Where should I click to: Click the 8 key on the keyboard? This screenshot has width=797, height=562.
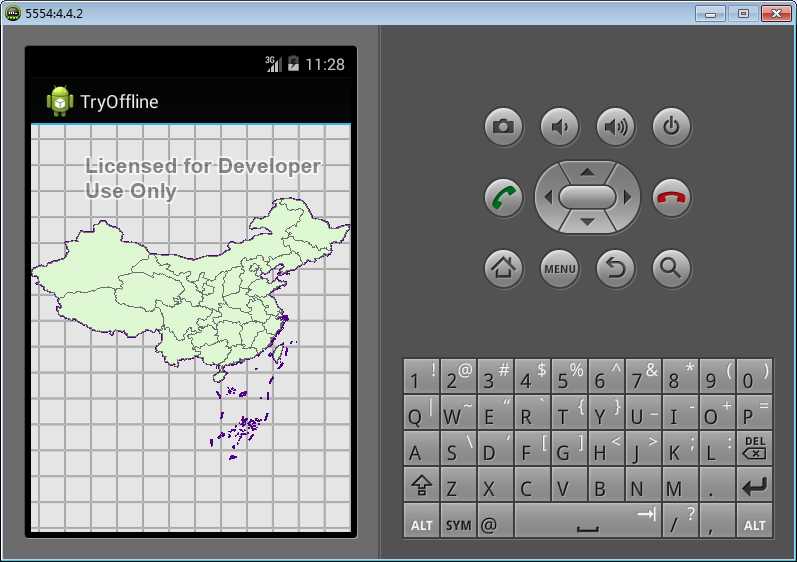(681, 377)
